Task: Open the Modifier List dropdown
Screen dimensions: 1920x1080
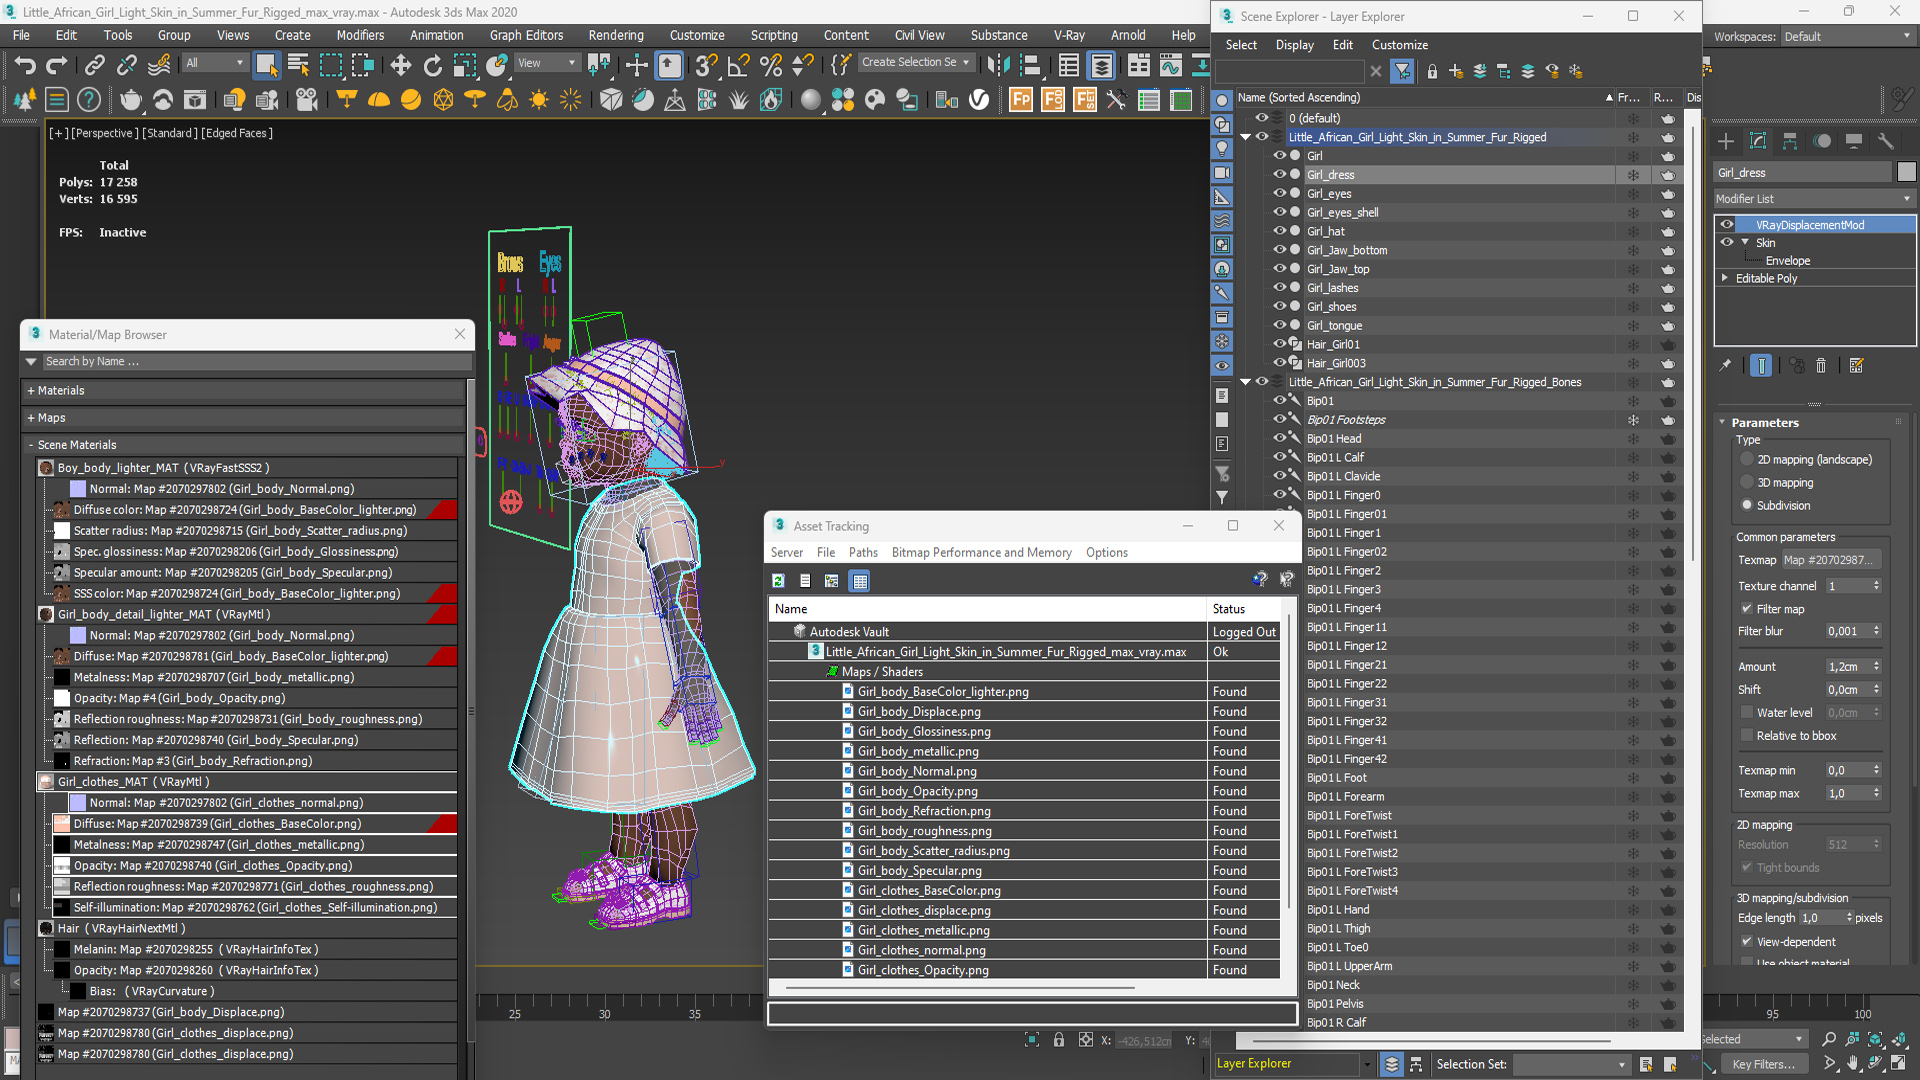Action: [1814, 199]
